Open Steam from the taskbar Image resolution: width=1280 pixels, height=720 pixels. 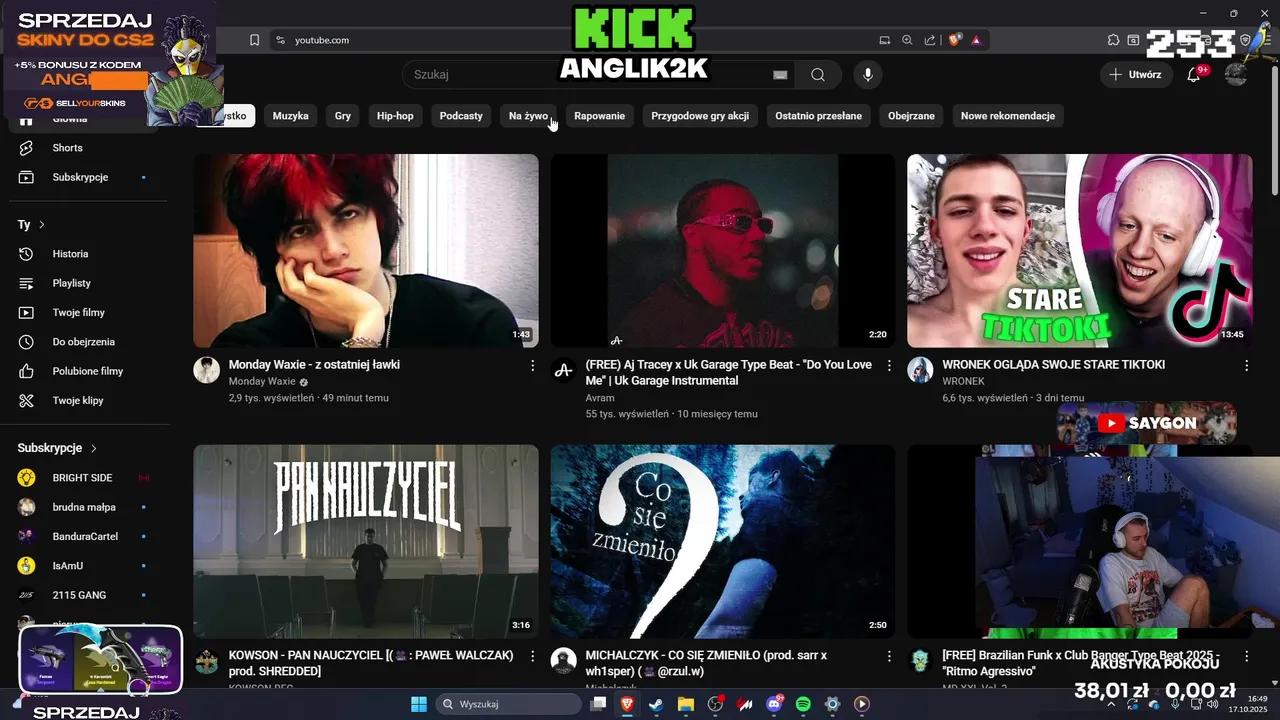click(656, 704)
